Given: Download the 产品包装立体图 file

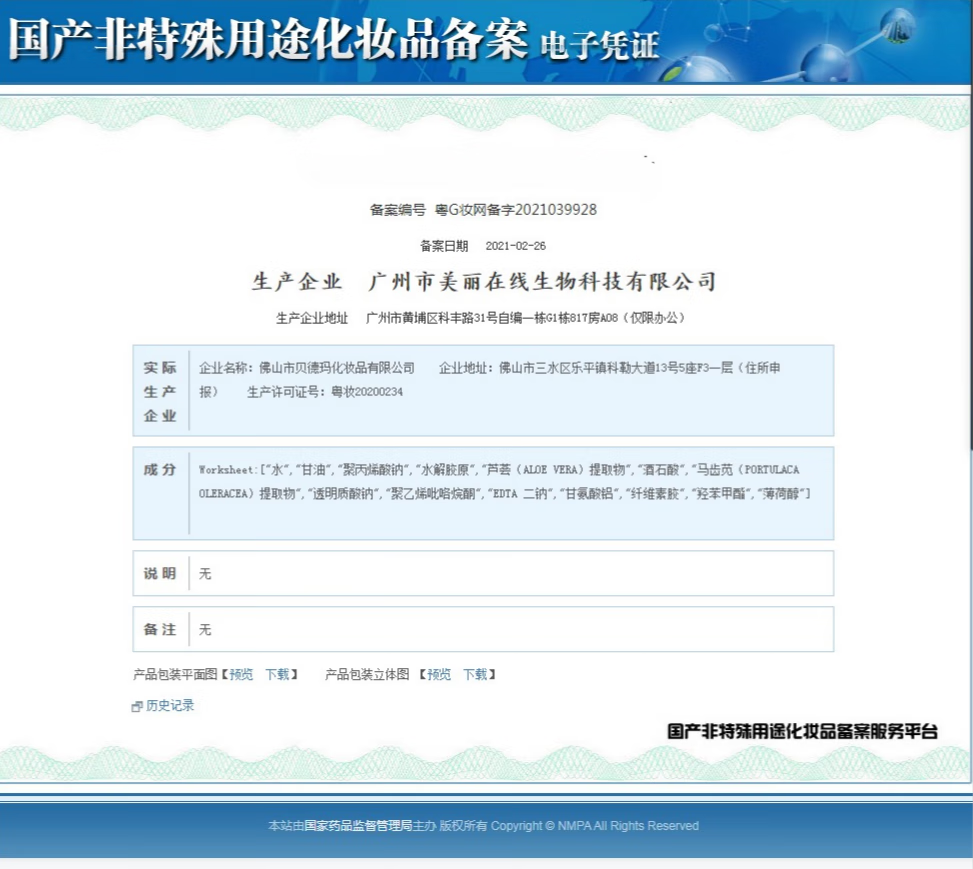Looking at the screenshot, I should coord(475,675).
